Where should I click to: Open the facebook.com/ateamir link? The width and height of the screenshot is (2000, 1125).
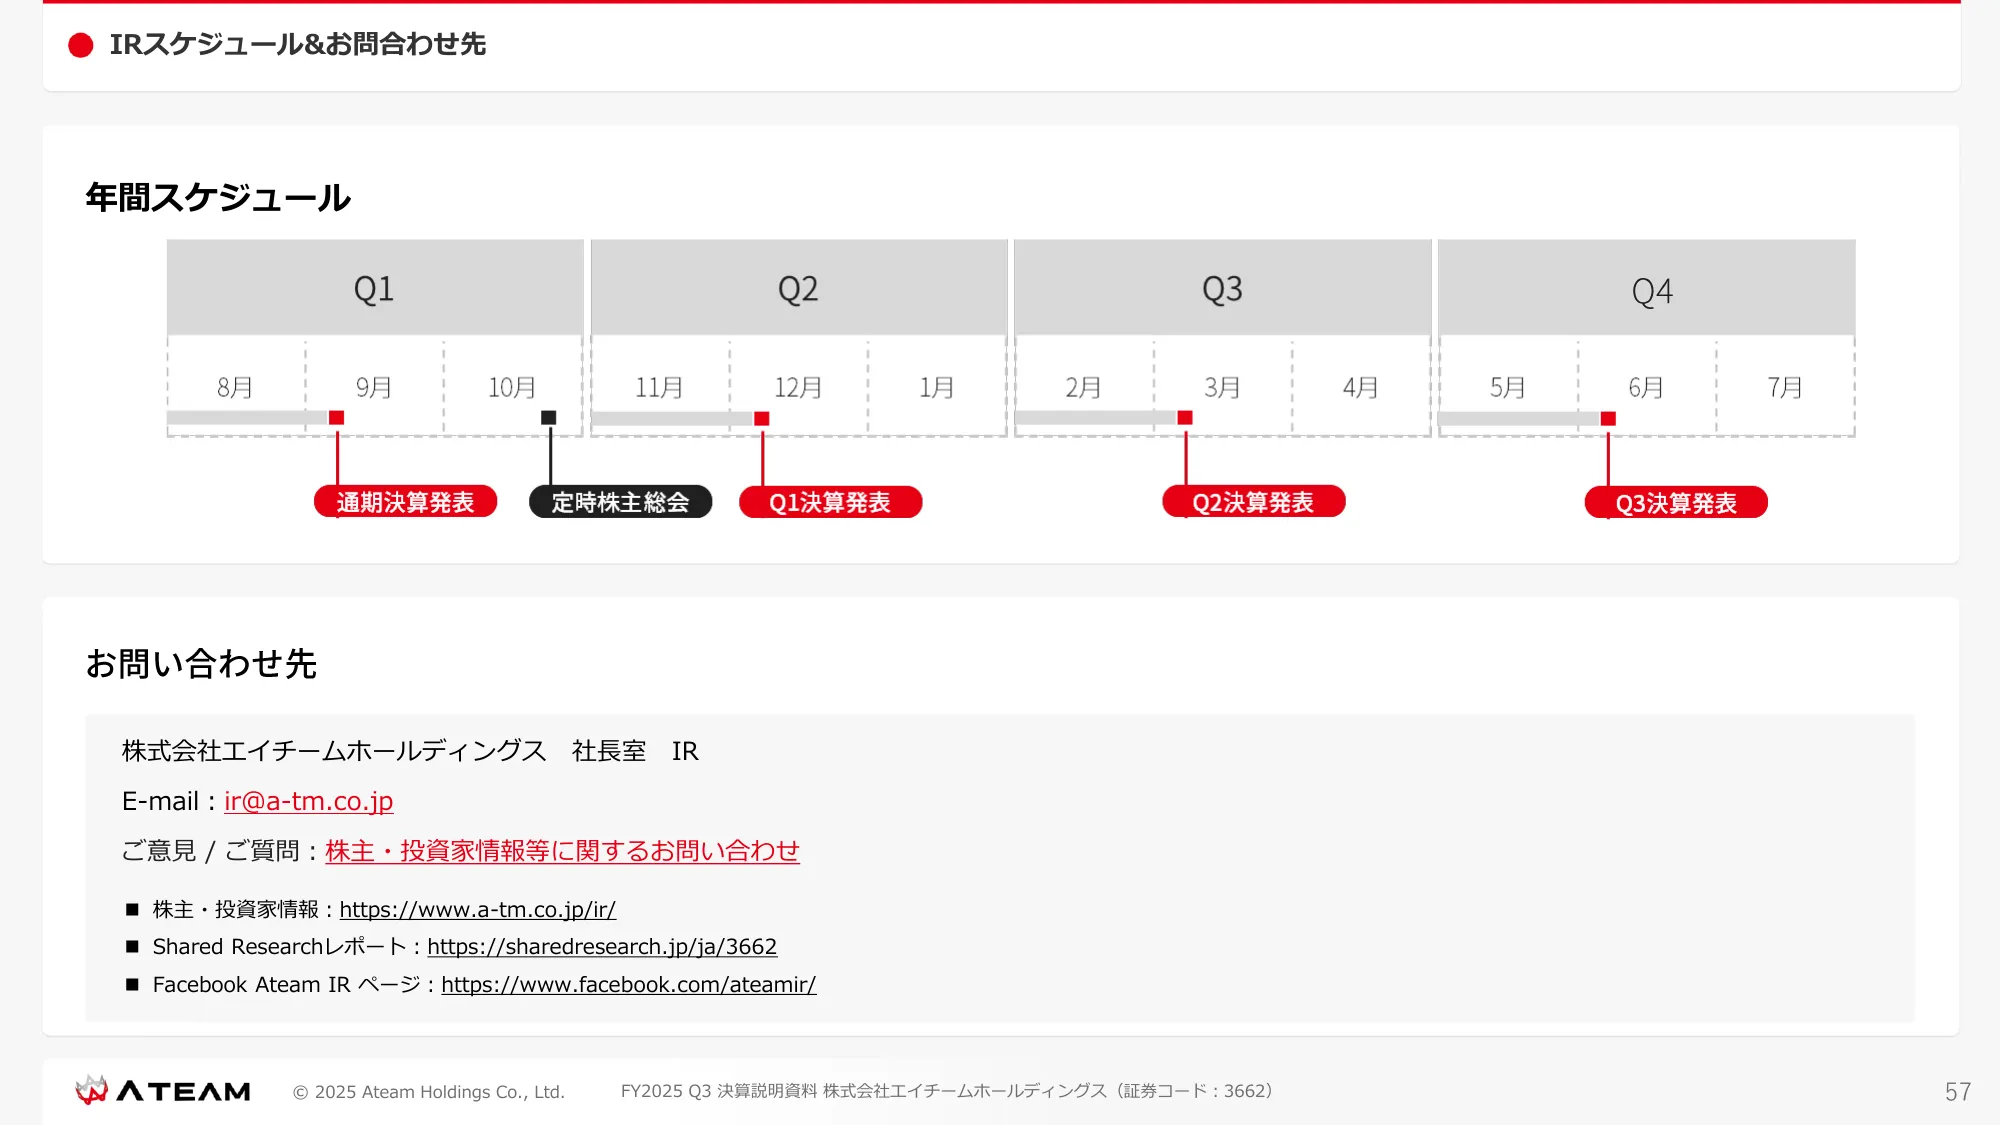628,984
